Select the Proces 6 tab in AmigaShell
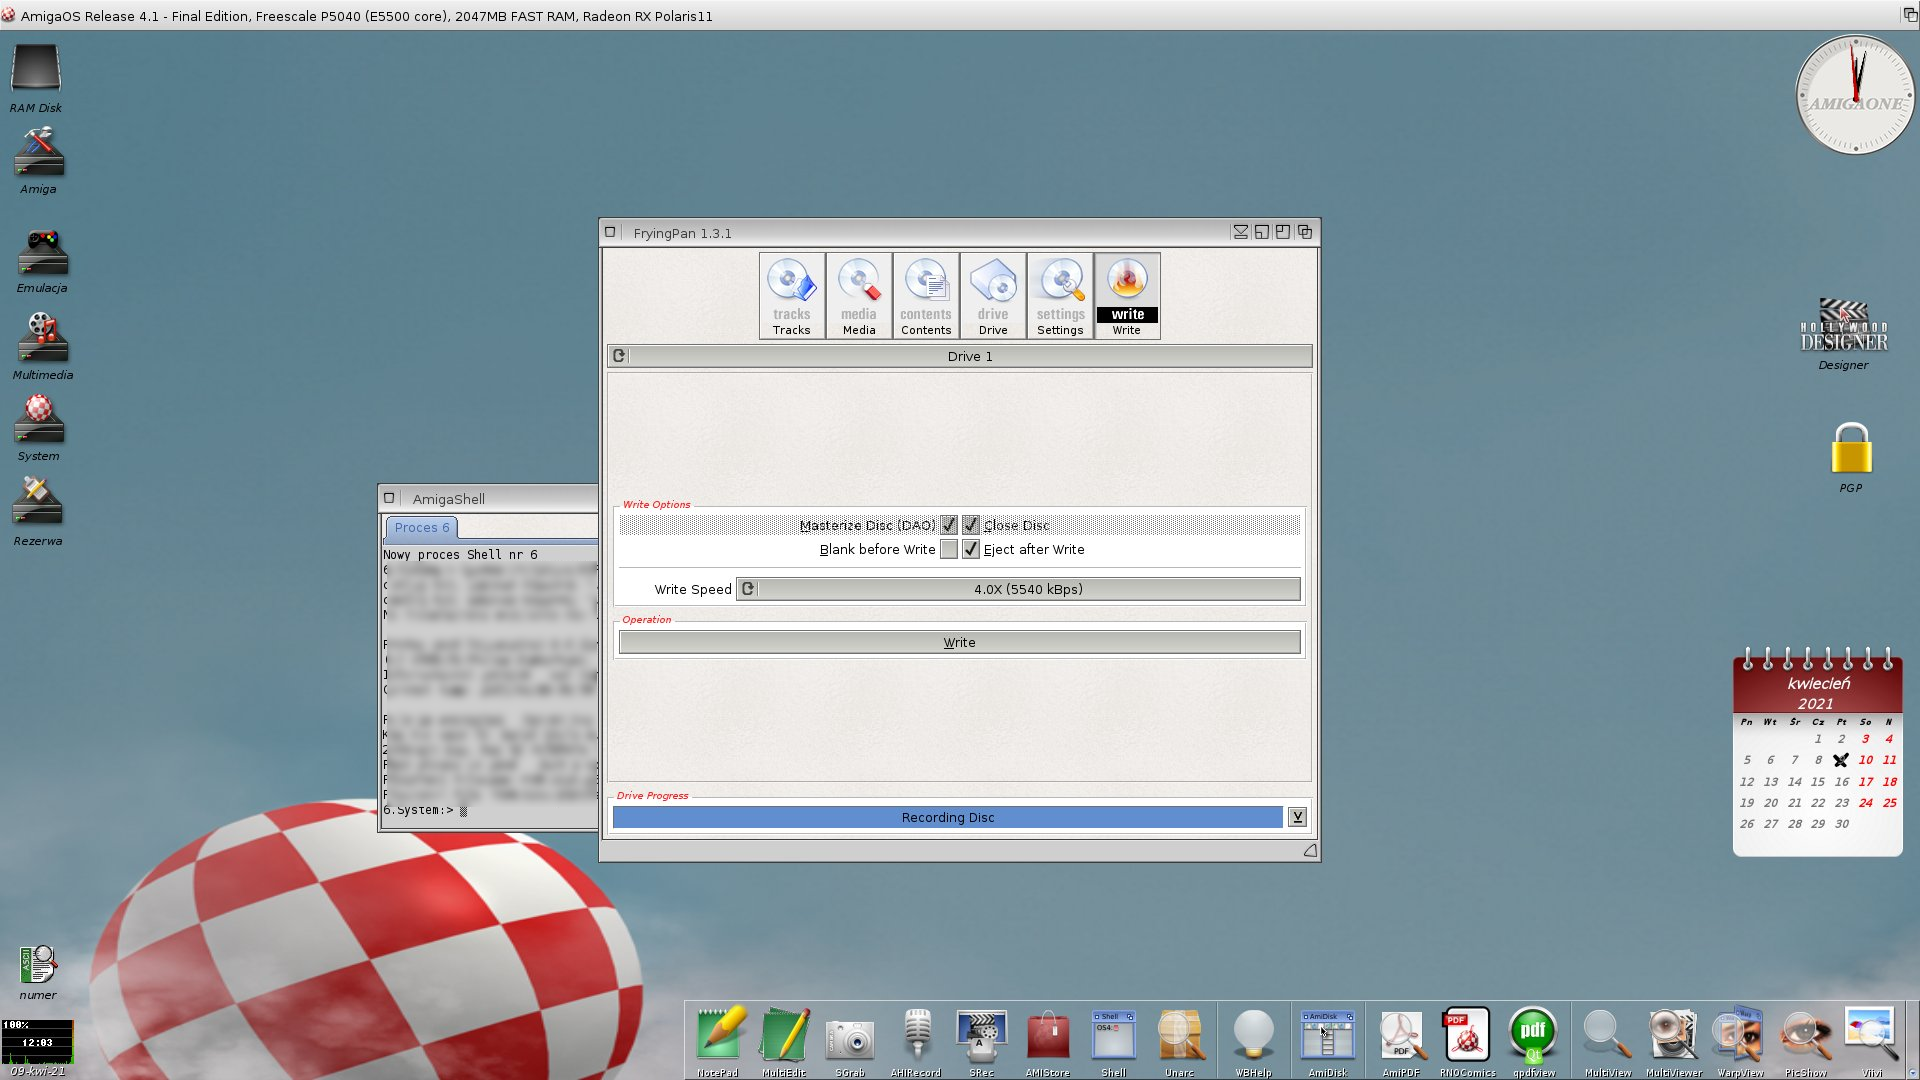Screen dimensions: 1920x1080 421,527
